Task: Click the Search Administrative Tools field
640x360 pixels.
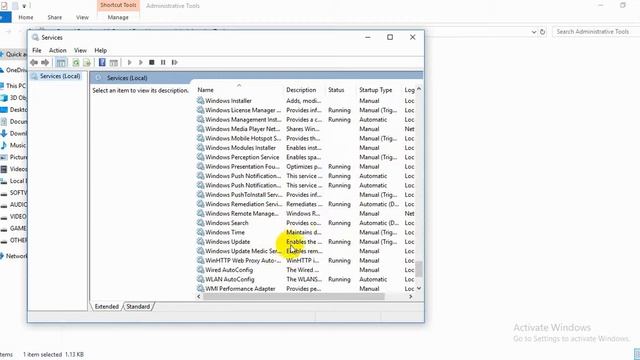Action: click(596, 31)
